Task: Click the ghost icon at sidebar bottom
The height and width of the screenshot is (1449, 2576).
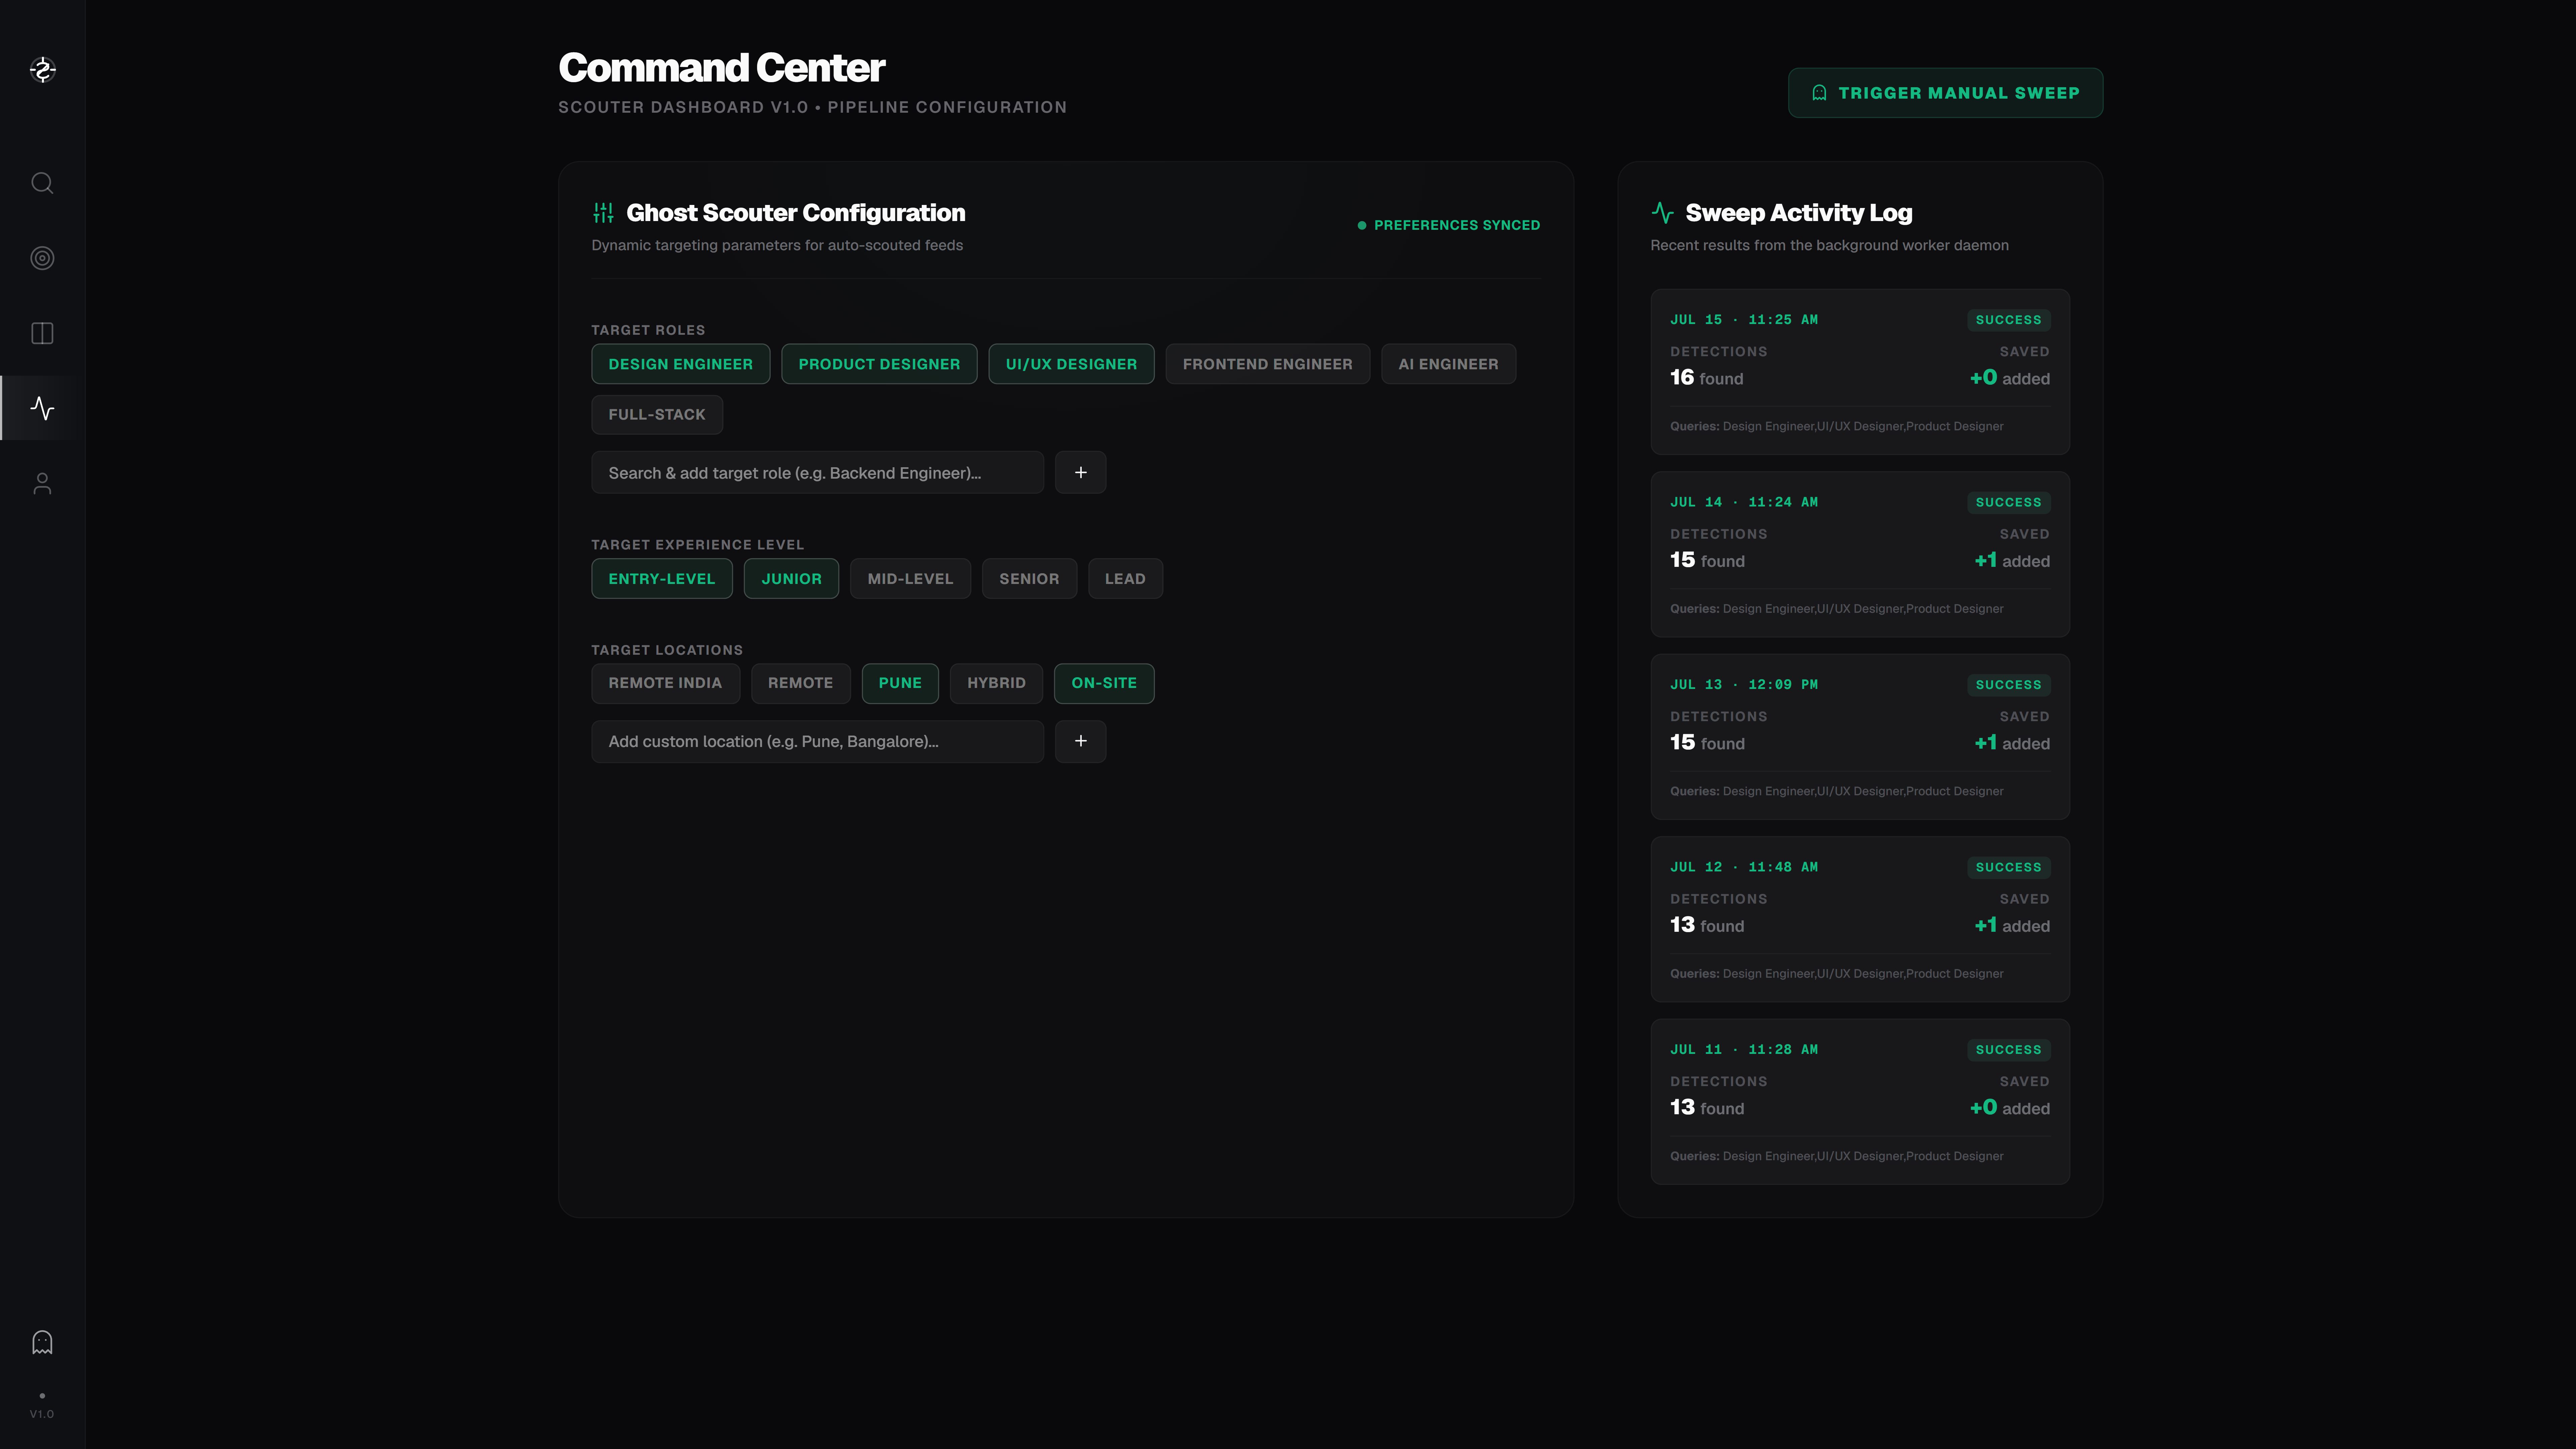Action: coord(42,1342)
